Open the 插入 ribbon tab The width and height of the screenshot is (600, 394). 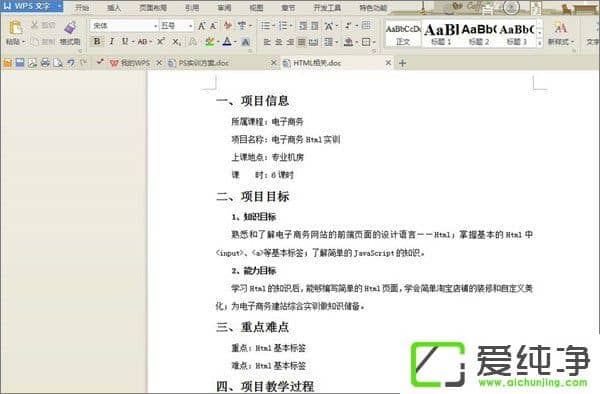pyautogui.click(x=114, y=8)
